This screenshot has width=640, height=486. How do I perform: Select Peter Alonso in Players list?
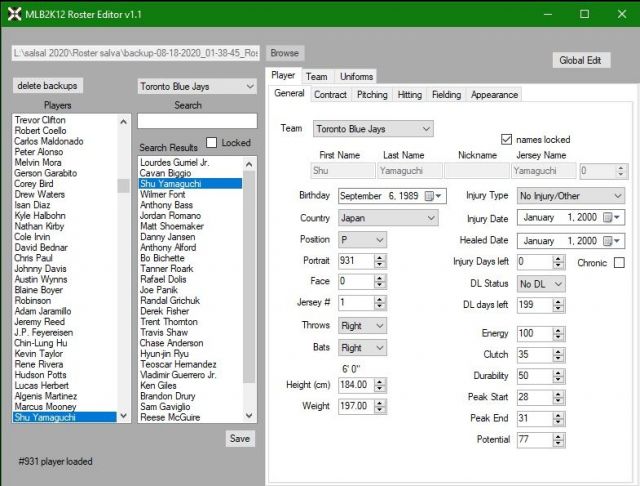[x=39, y=152]
